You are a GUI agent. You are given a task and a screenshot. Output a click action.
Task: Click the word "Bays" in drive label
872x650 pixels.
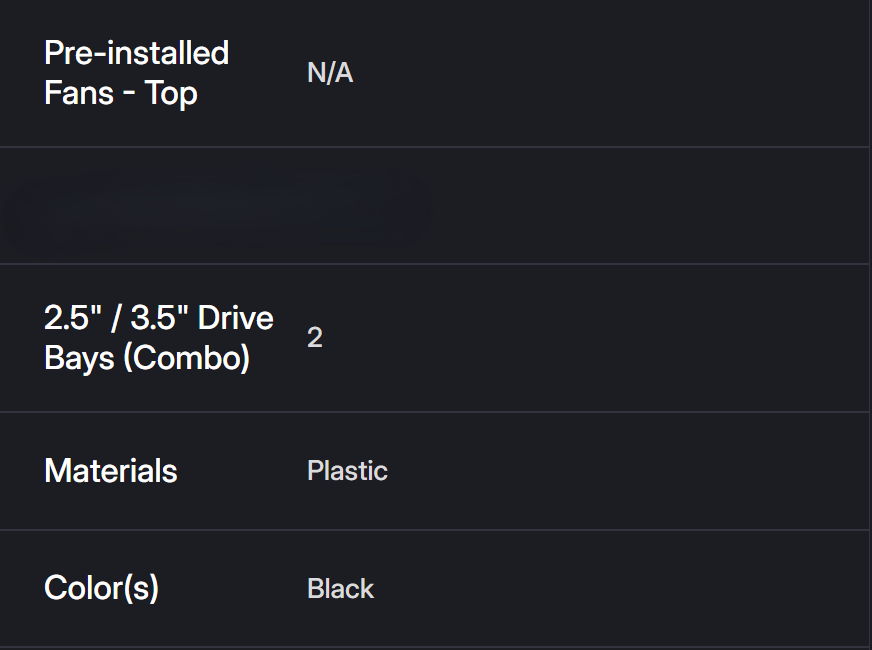(x=78, y=358)
